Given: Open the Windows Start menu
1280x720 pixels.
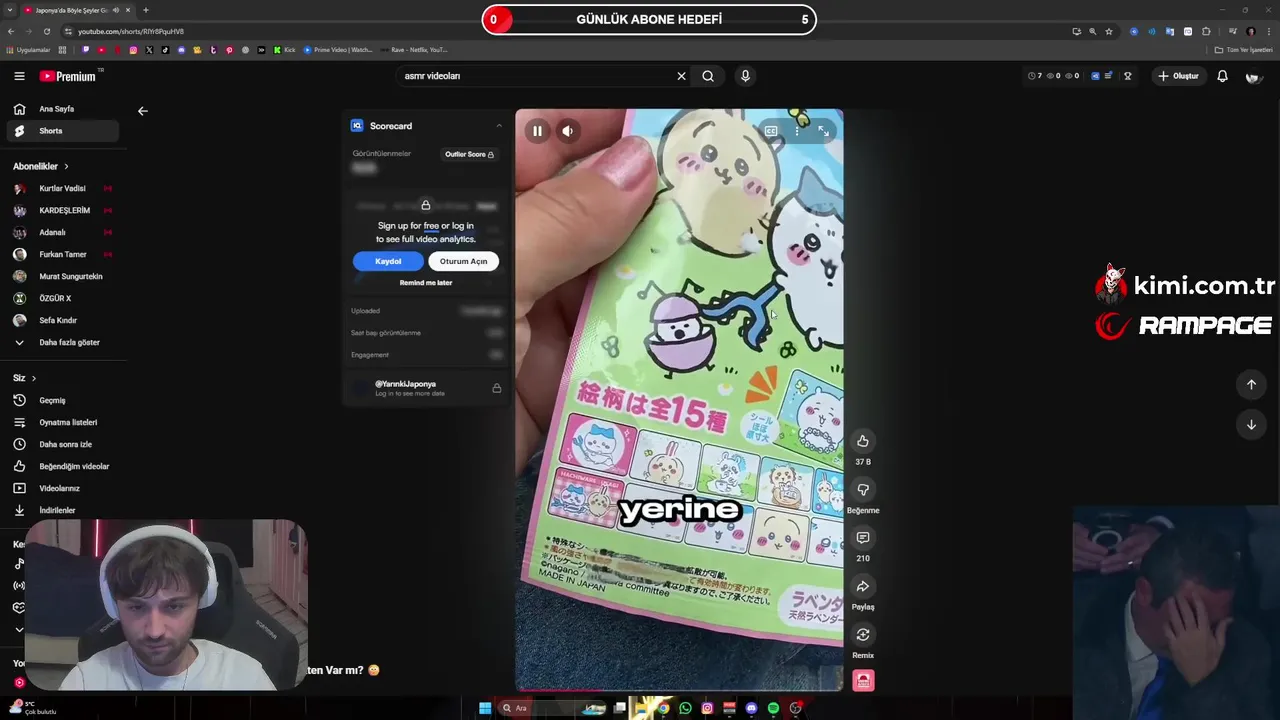Looking at the screenshot, I should (x=485, y=708).
